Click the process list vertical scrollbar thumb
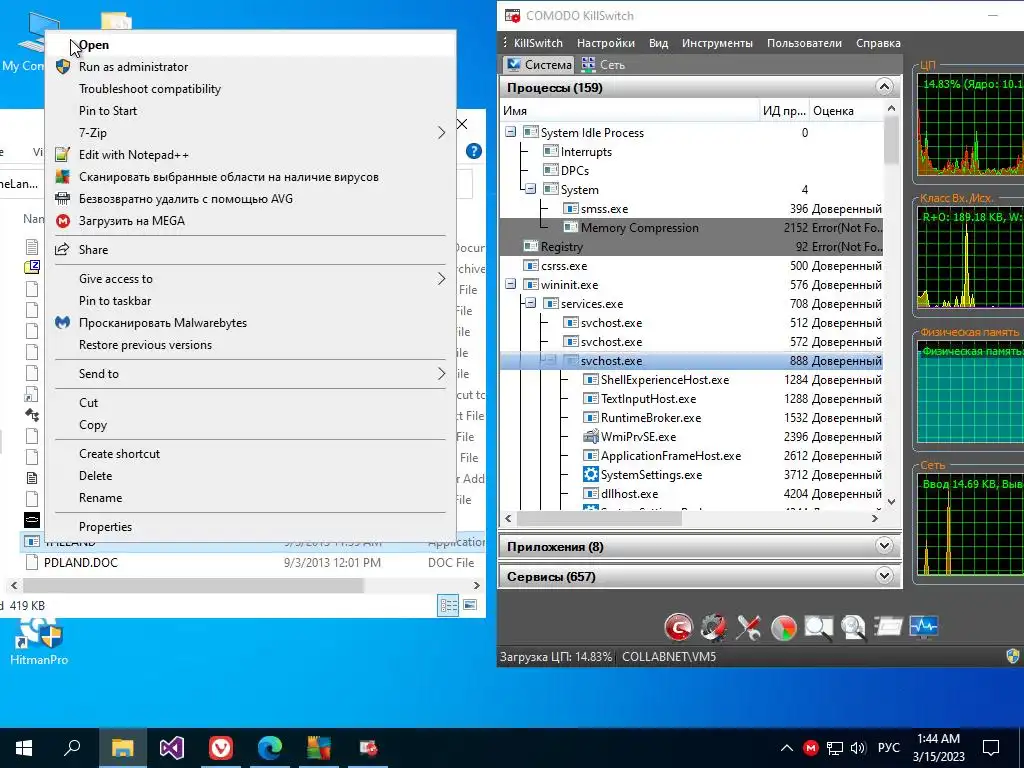This screenshot has height=768, width=1024. tap(891, 141)
